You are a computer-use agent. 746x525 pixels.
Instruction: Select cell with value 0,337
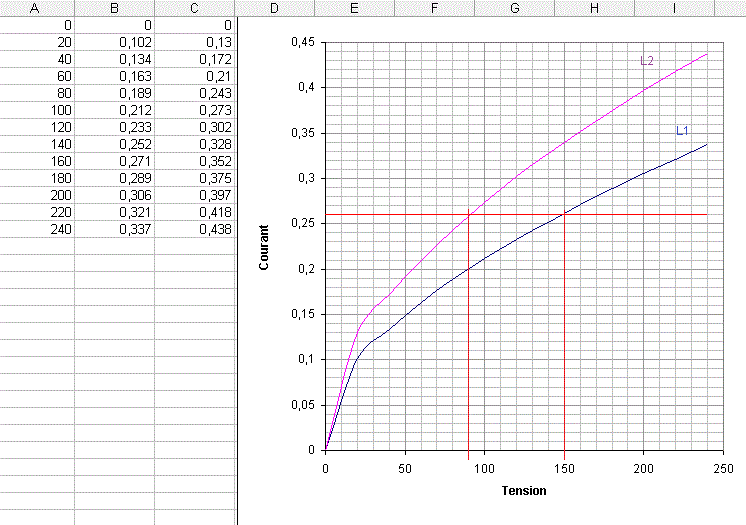[115, 229]
